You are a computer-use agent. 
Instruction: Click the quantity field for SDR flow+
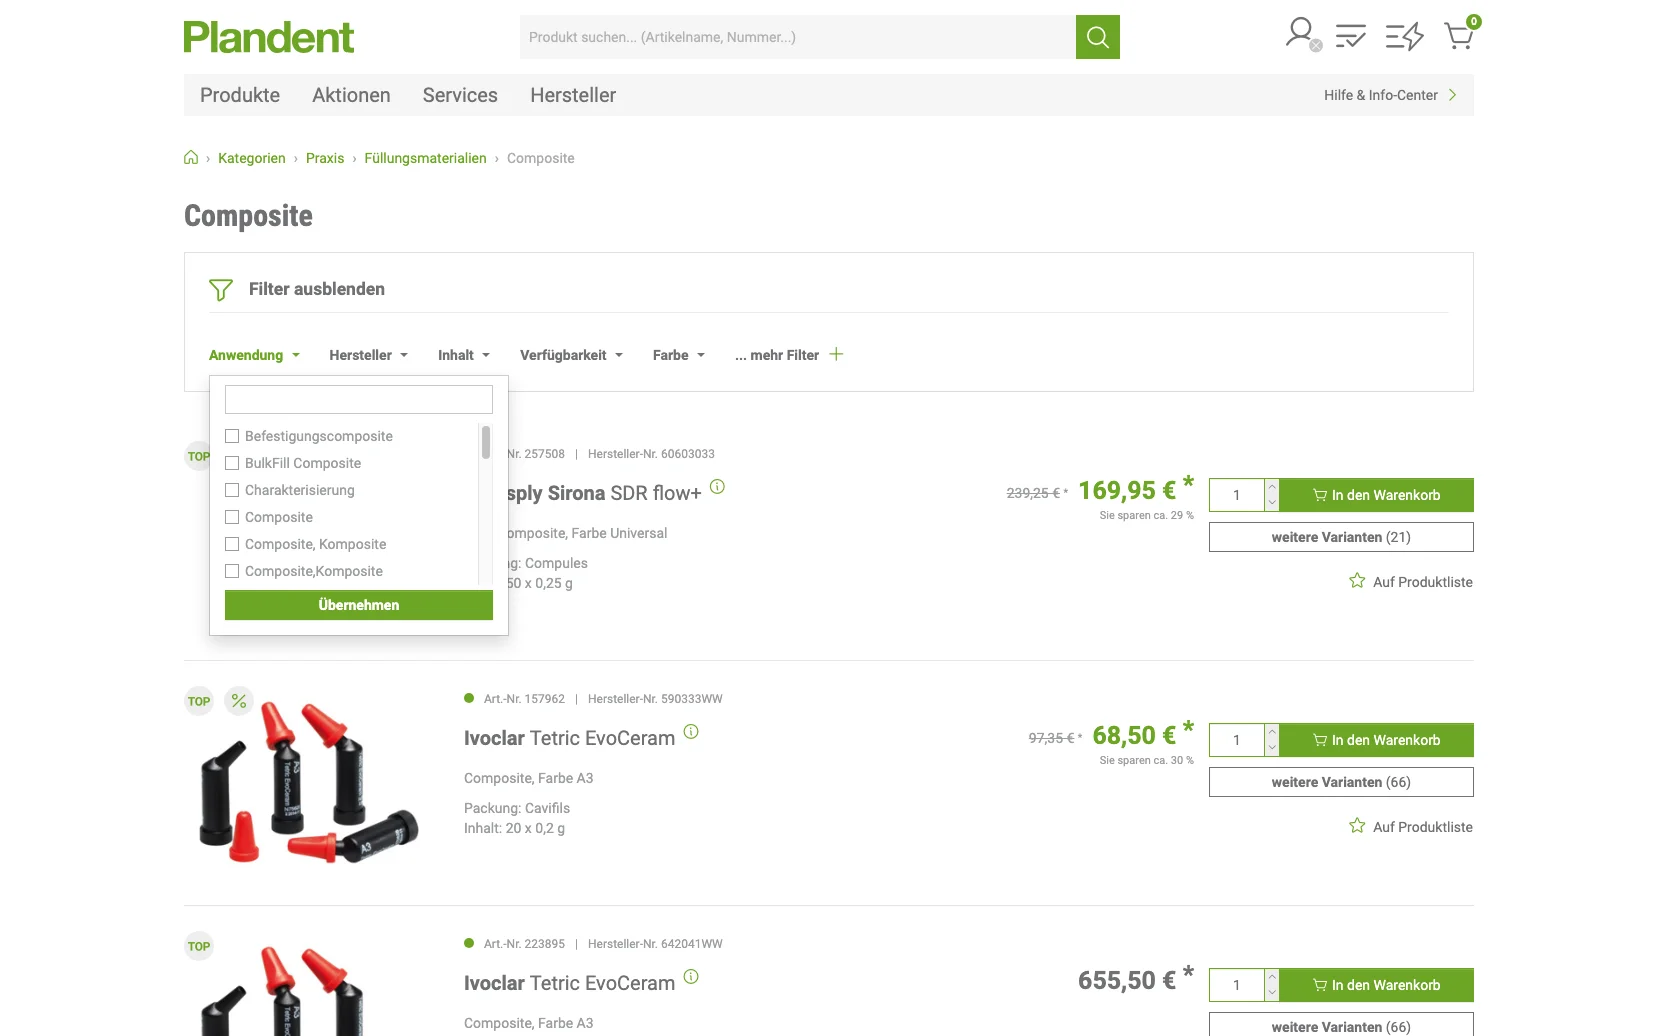1237,495
